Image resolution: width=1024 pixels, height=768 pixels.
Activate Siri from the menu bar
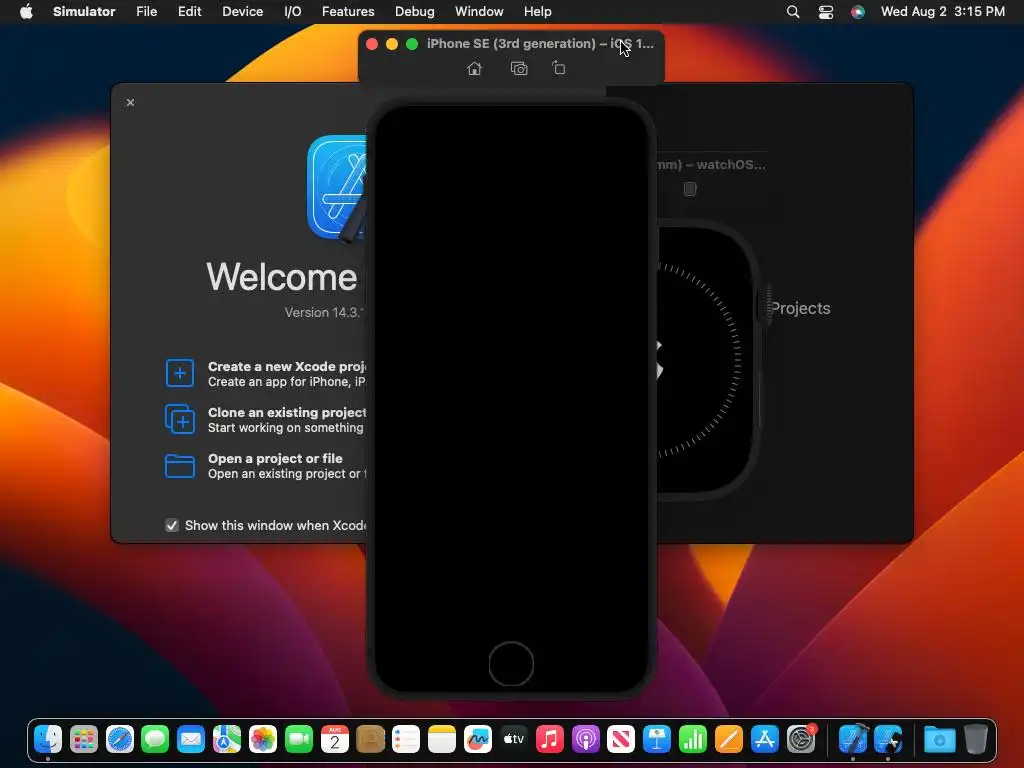coord(857,11)
